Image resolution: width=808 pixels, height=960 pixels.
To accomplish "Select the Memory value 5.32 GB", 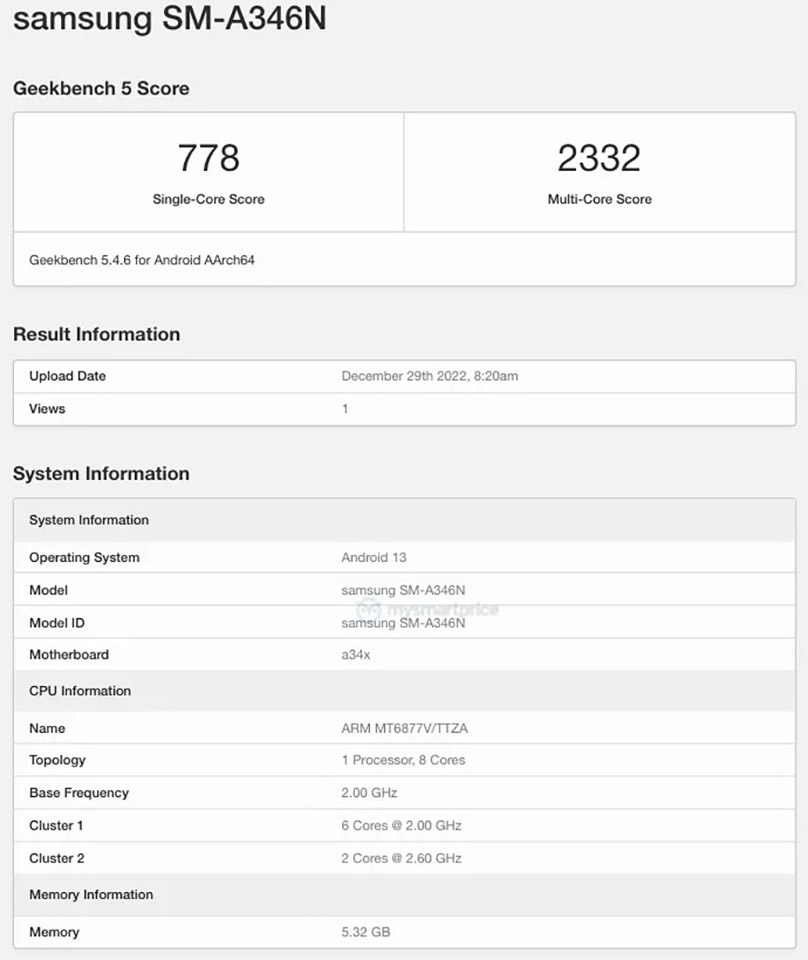I will tap(366, 932).
